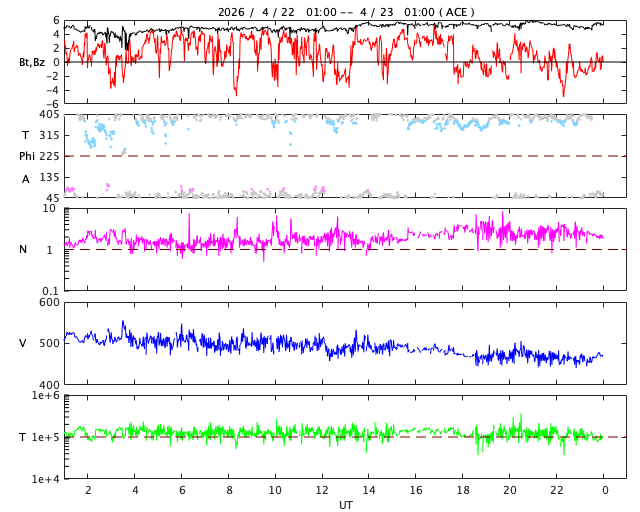The height and width of the screenshot is (512, 640).
Task: Click the 0.1 tick on density axis
Action: (49, 291)
